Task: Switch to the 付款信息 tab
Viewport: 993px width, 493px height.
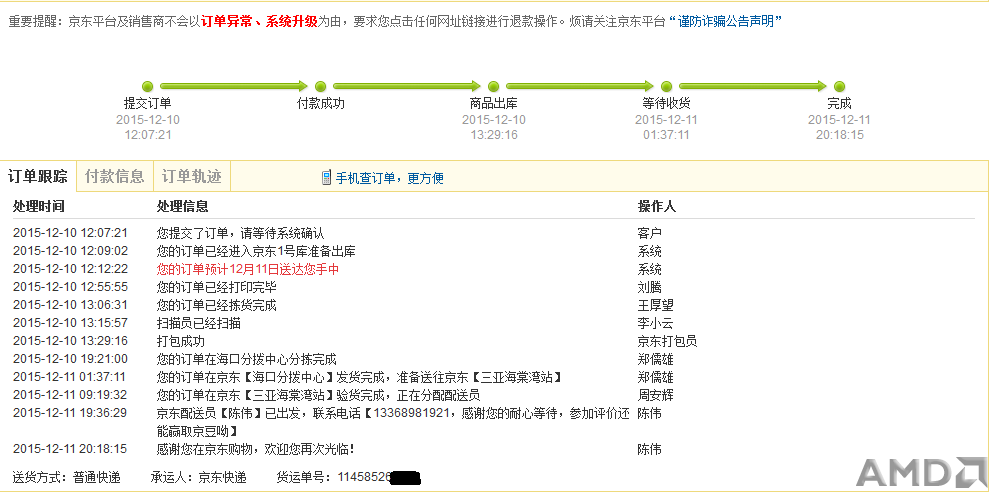Action: [x=115, y=176]
